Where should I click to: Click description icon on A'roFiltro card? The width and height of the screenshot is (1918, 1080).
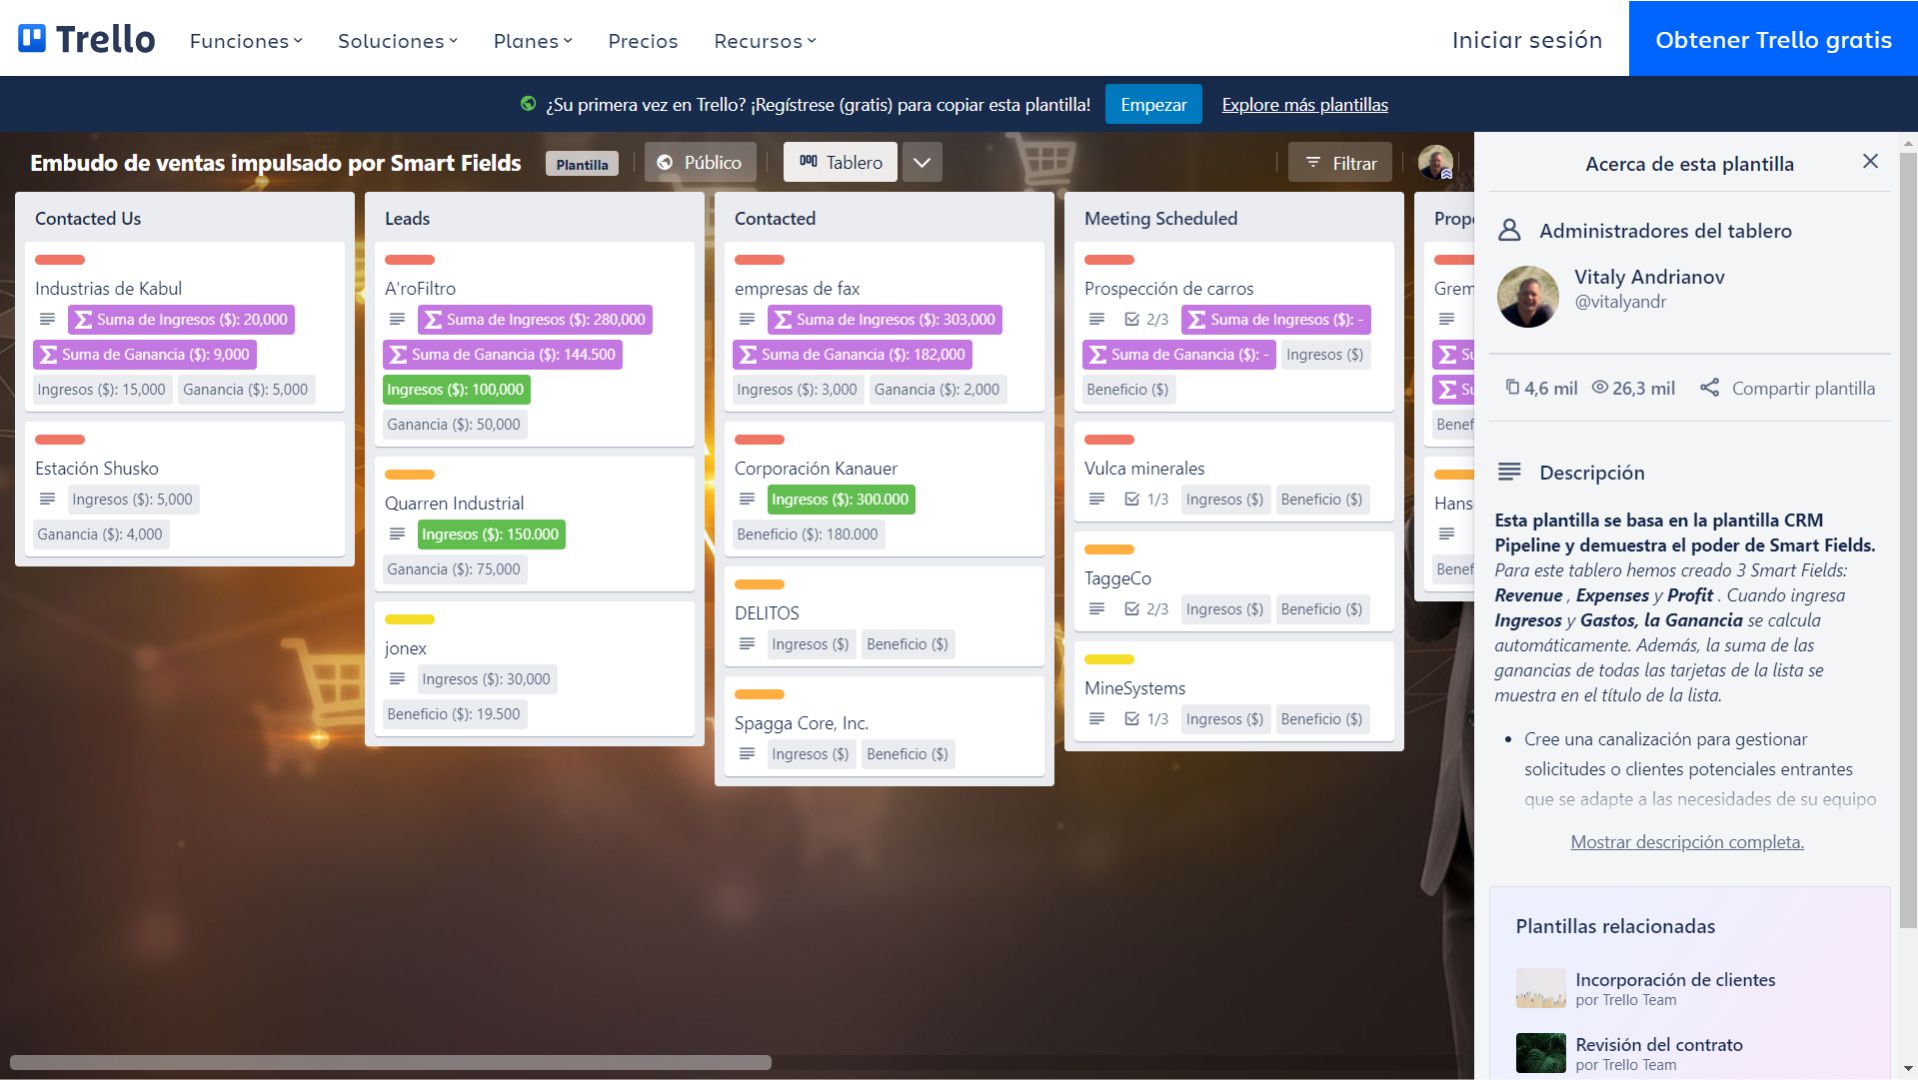[397, 319]
